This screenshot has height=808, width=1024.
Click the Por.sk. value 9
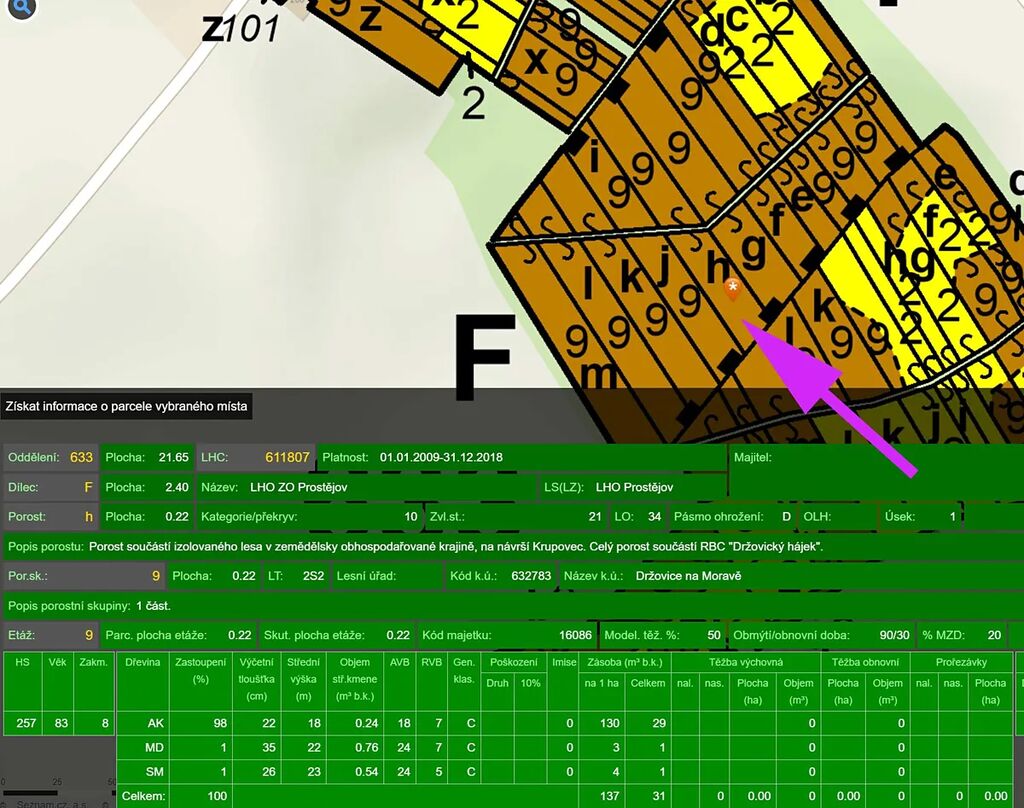pos(155,576)
